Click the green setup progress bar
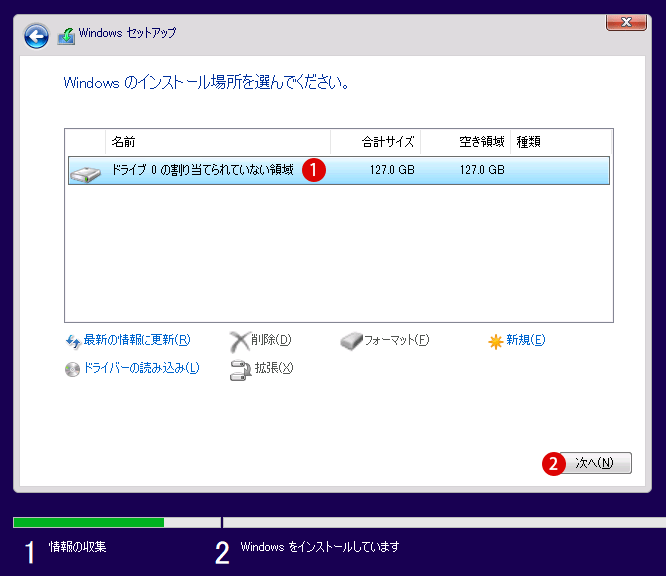Image resolution: width=666 pixels, height=576 pixels. [x=89, y=522]
